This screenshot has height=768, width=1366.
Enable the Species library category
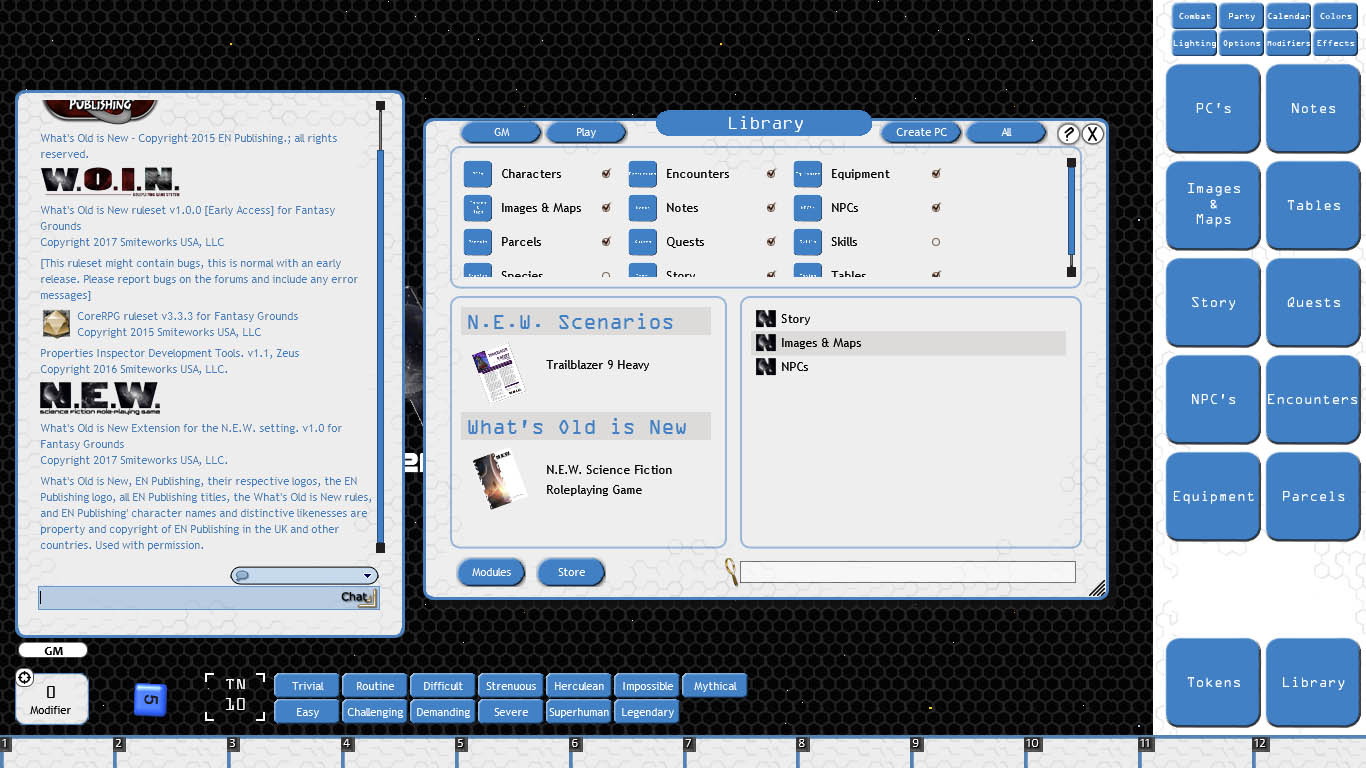(606, 275)
